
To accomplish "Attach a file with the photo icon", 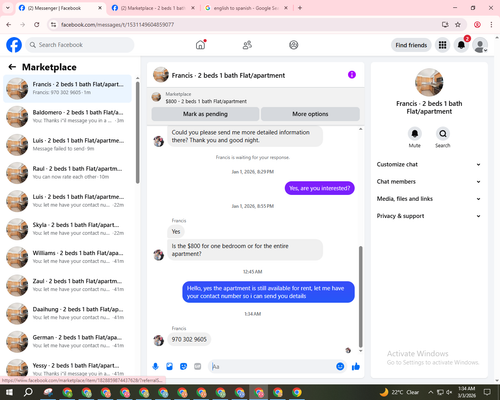I will pos(169,367).
